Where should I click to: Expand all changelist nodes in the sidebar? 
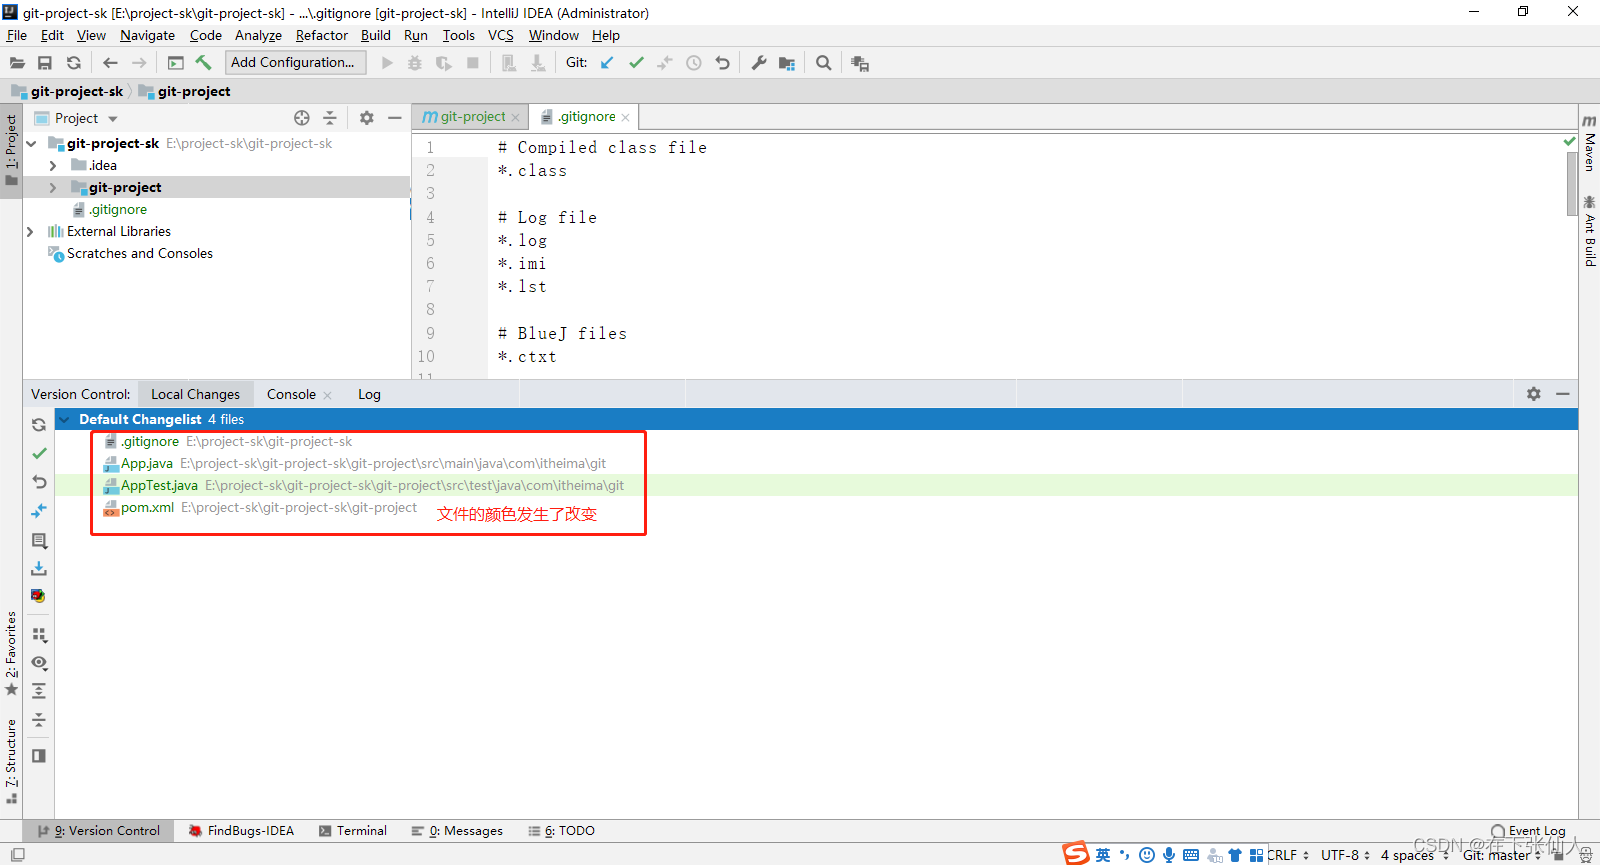(x=39, y=691)
